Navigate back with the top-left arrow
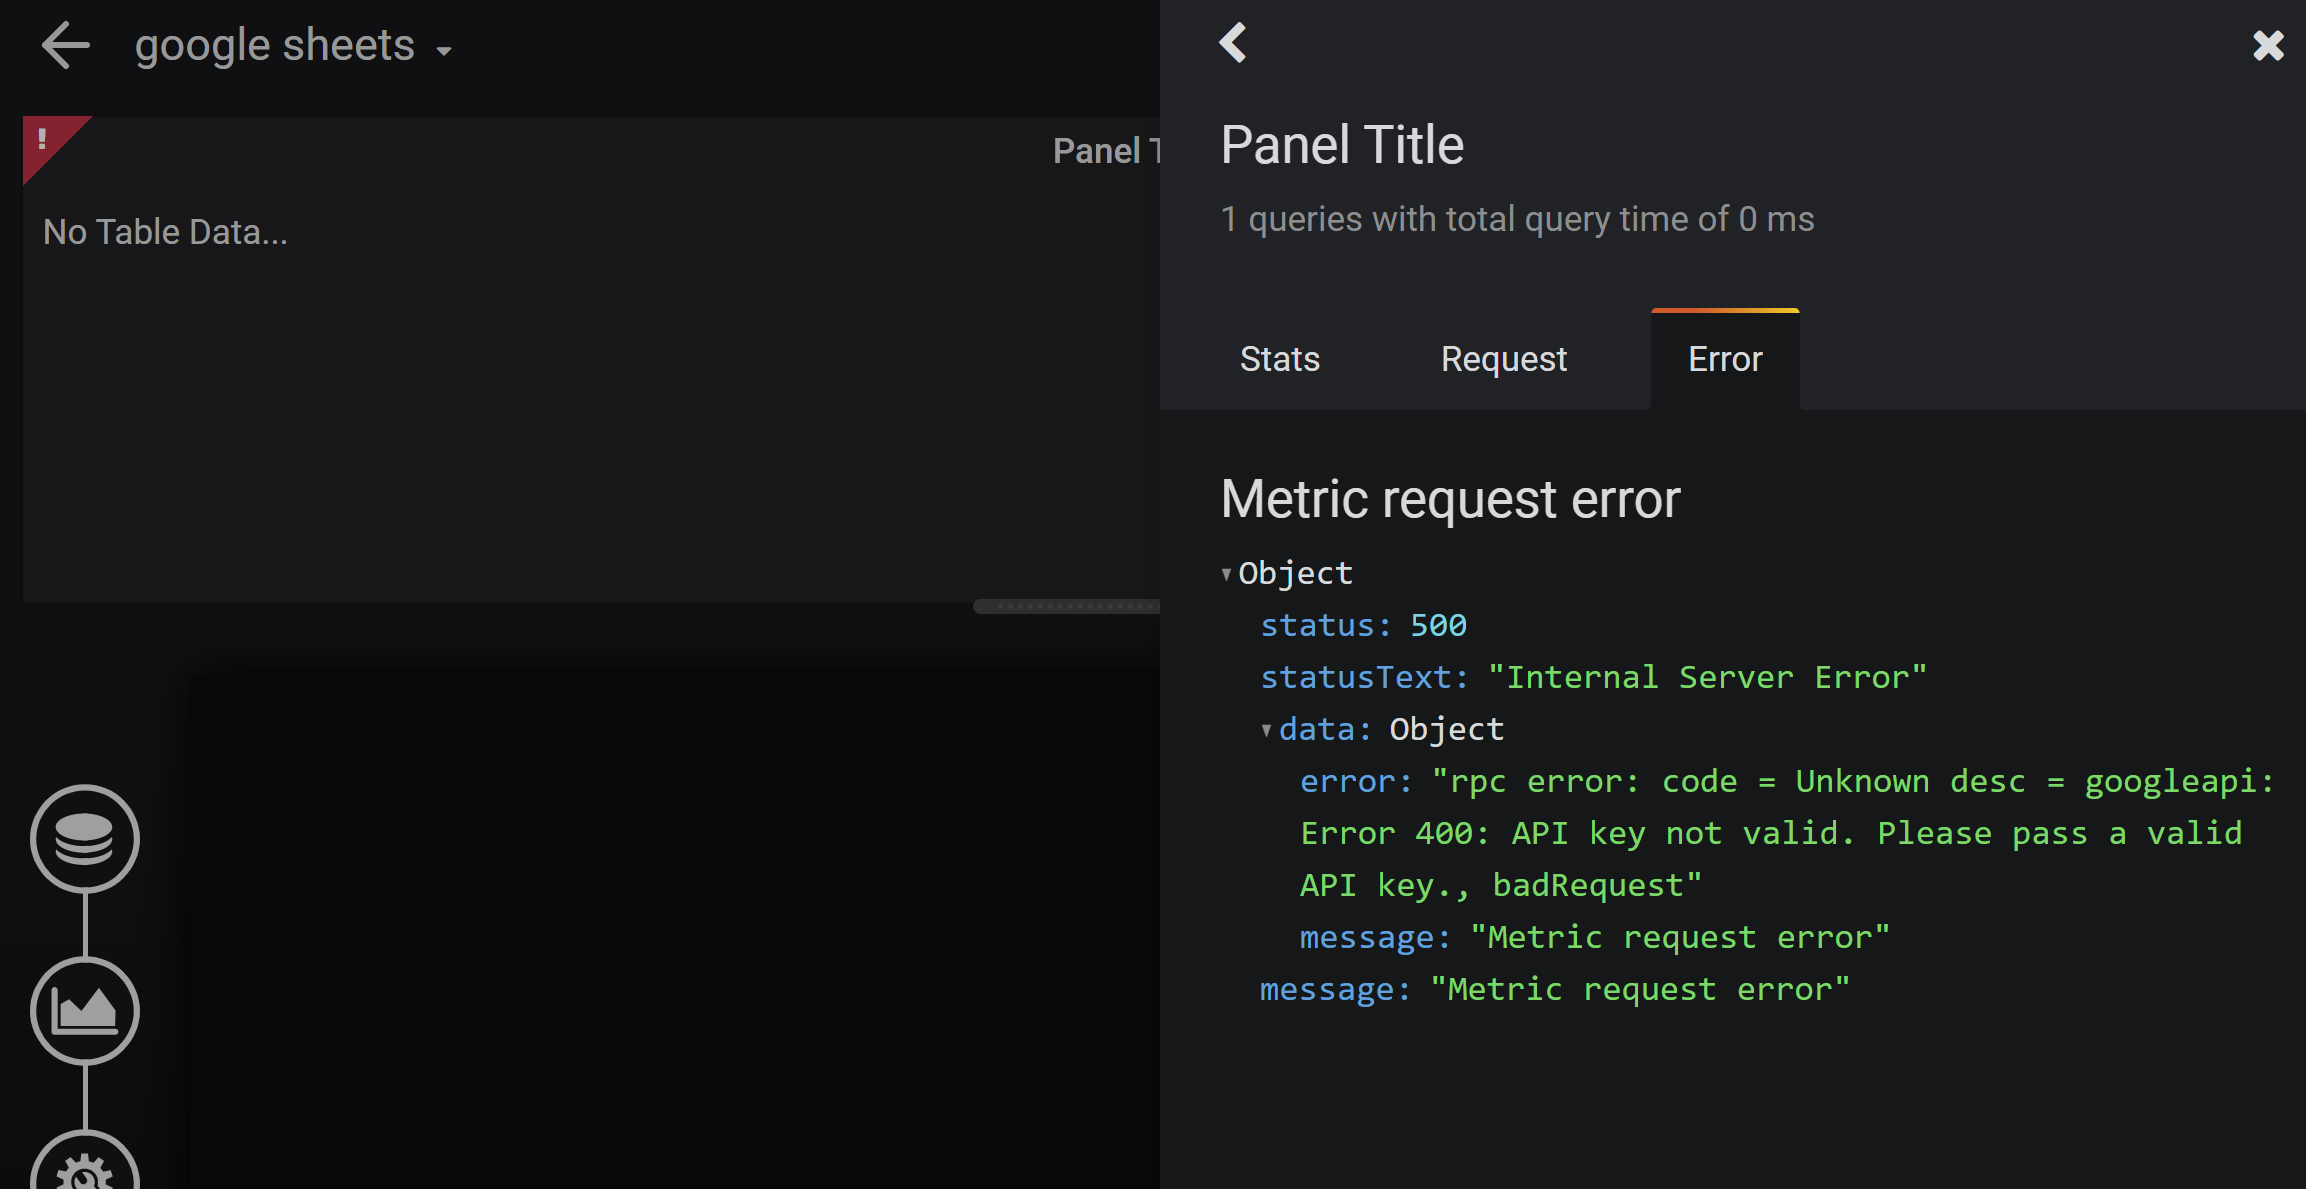Viewport: 2306px width, 1189px height. click(x=65, y=44)
